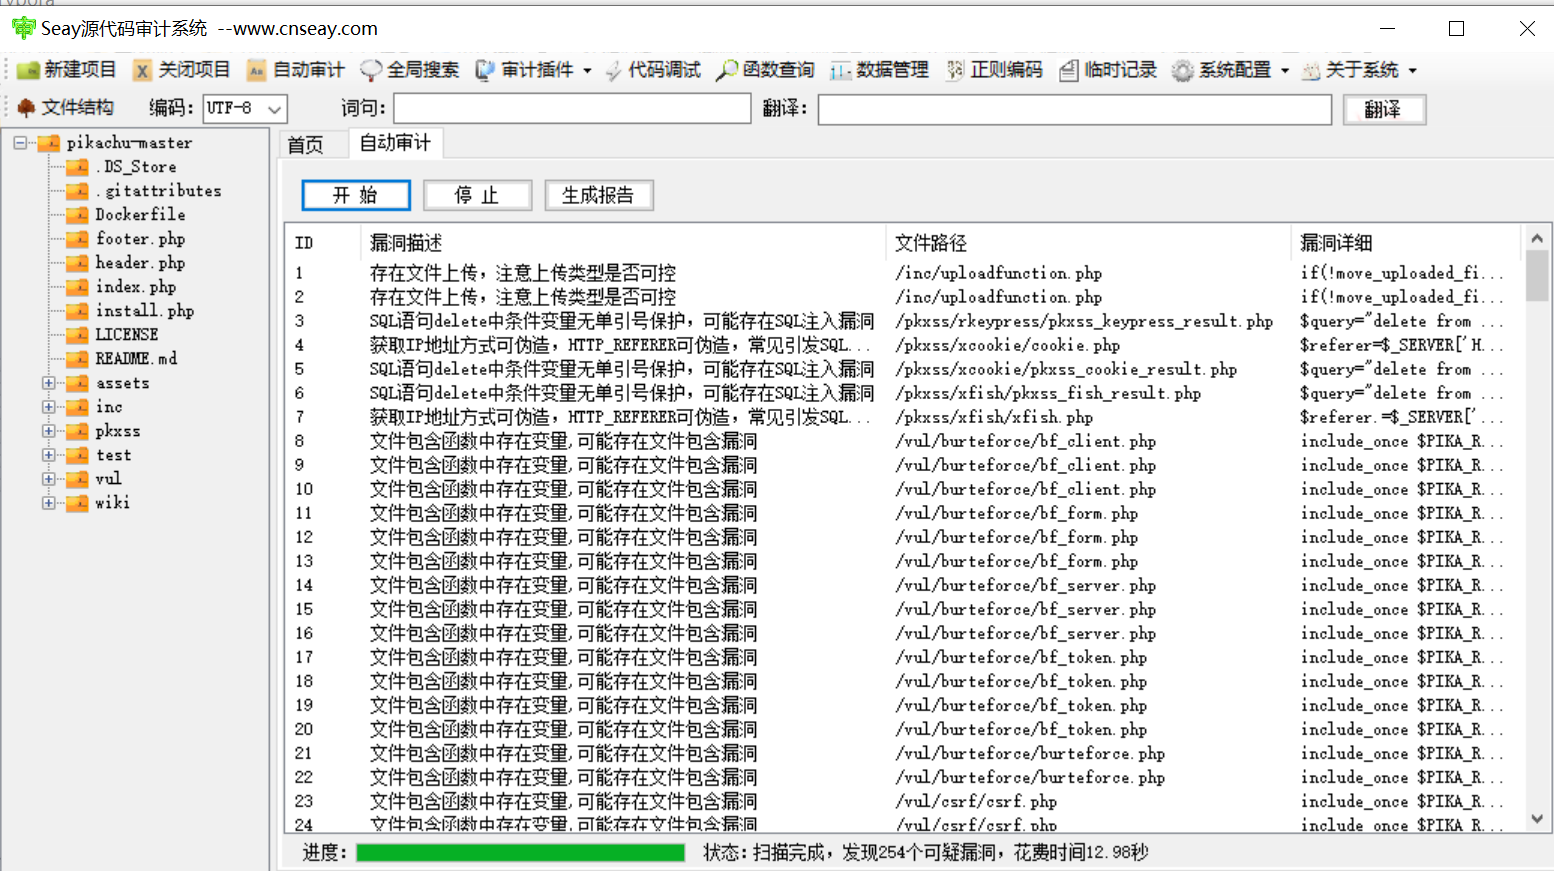Open the UTF-8 encoding dropdown

275,108
